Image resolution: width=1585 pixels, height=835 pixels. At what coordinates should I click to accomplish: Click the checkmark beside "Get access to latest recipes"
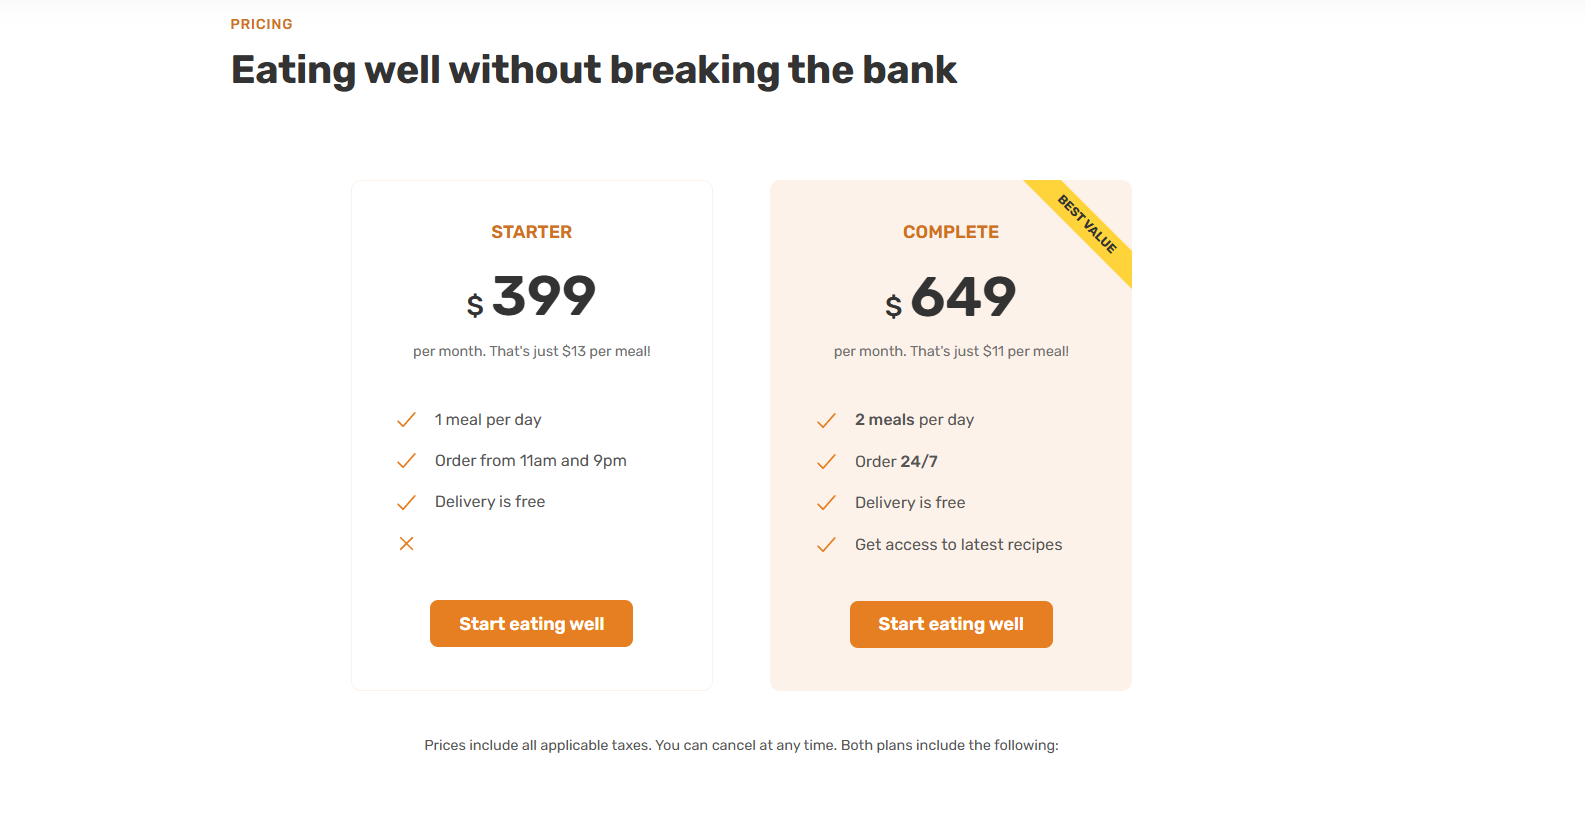[x=826, y=545]
